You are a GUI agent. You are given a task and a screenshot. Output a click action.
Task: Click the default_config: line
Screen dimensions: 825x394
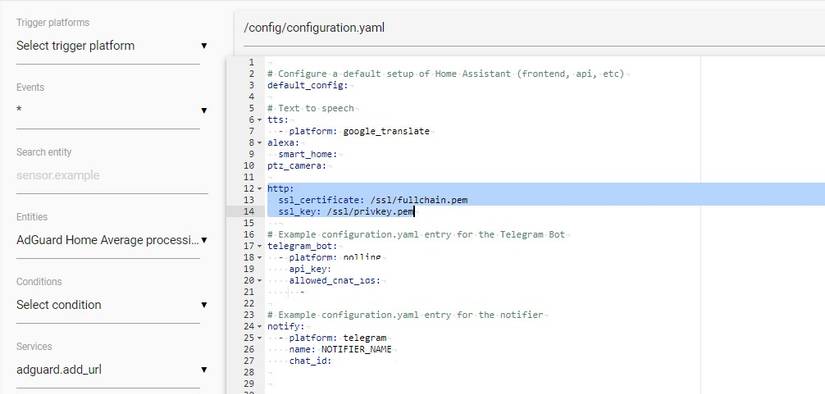pos(307,85)
